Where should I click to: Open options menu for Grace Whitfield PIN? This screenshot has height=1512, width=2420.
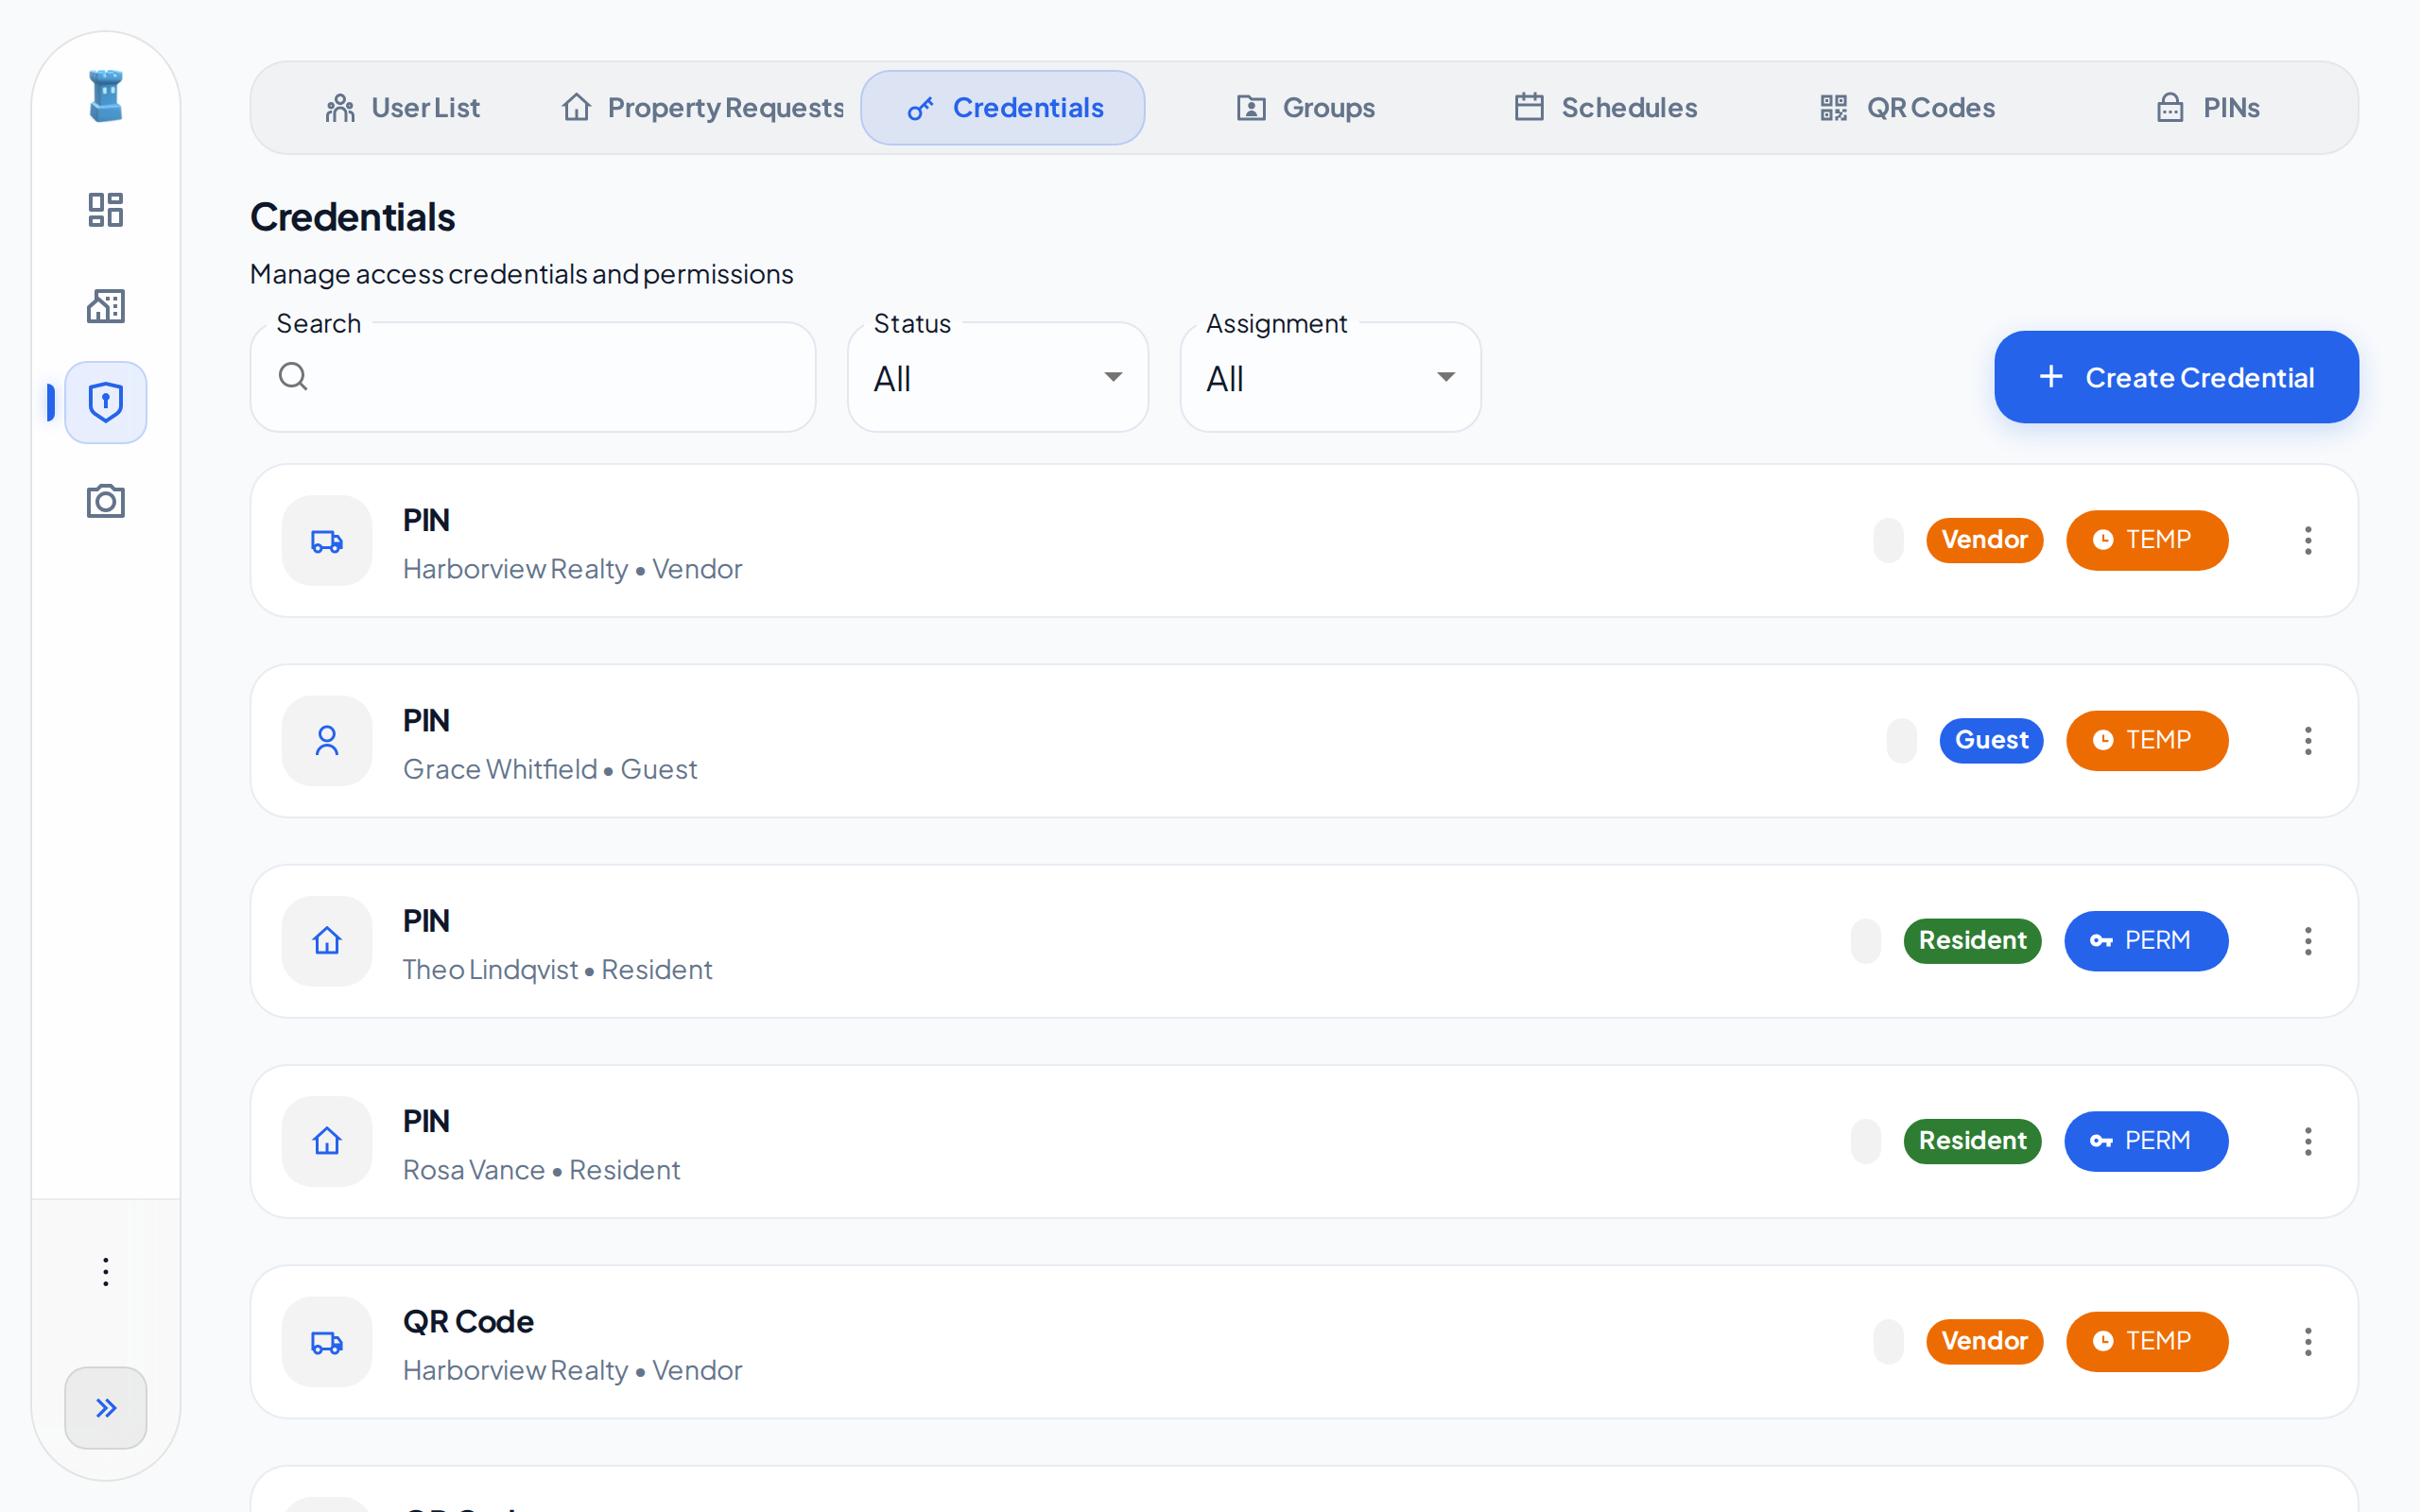pos(2308,741)
